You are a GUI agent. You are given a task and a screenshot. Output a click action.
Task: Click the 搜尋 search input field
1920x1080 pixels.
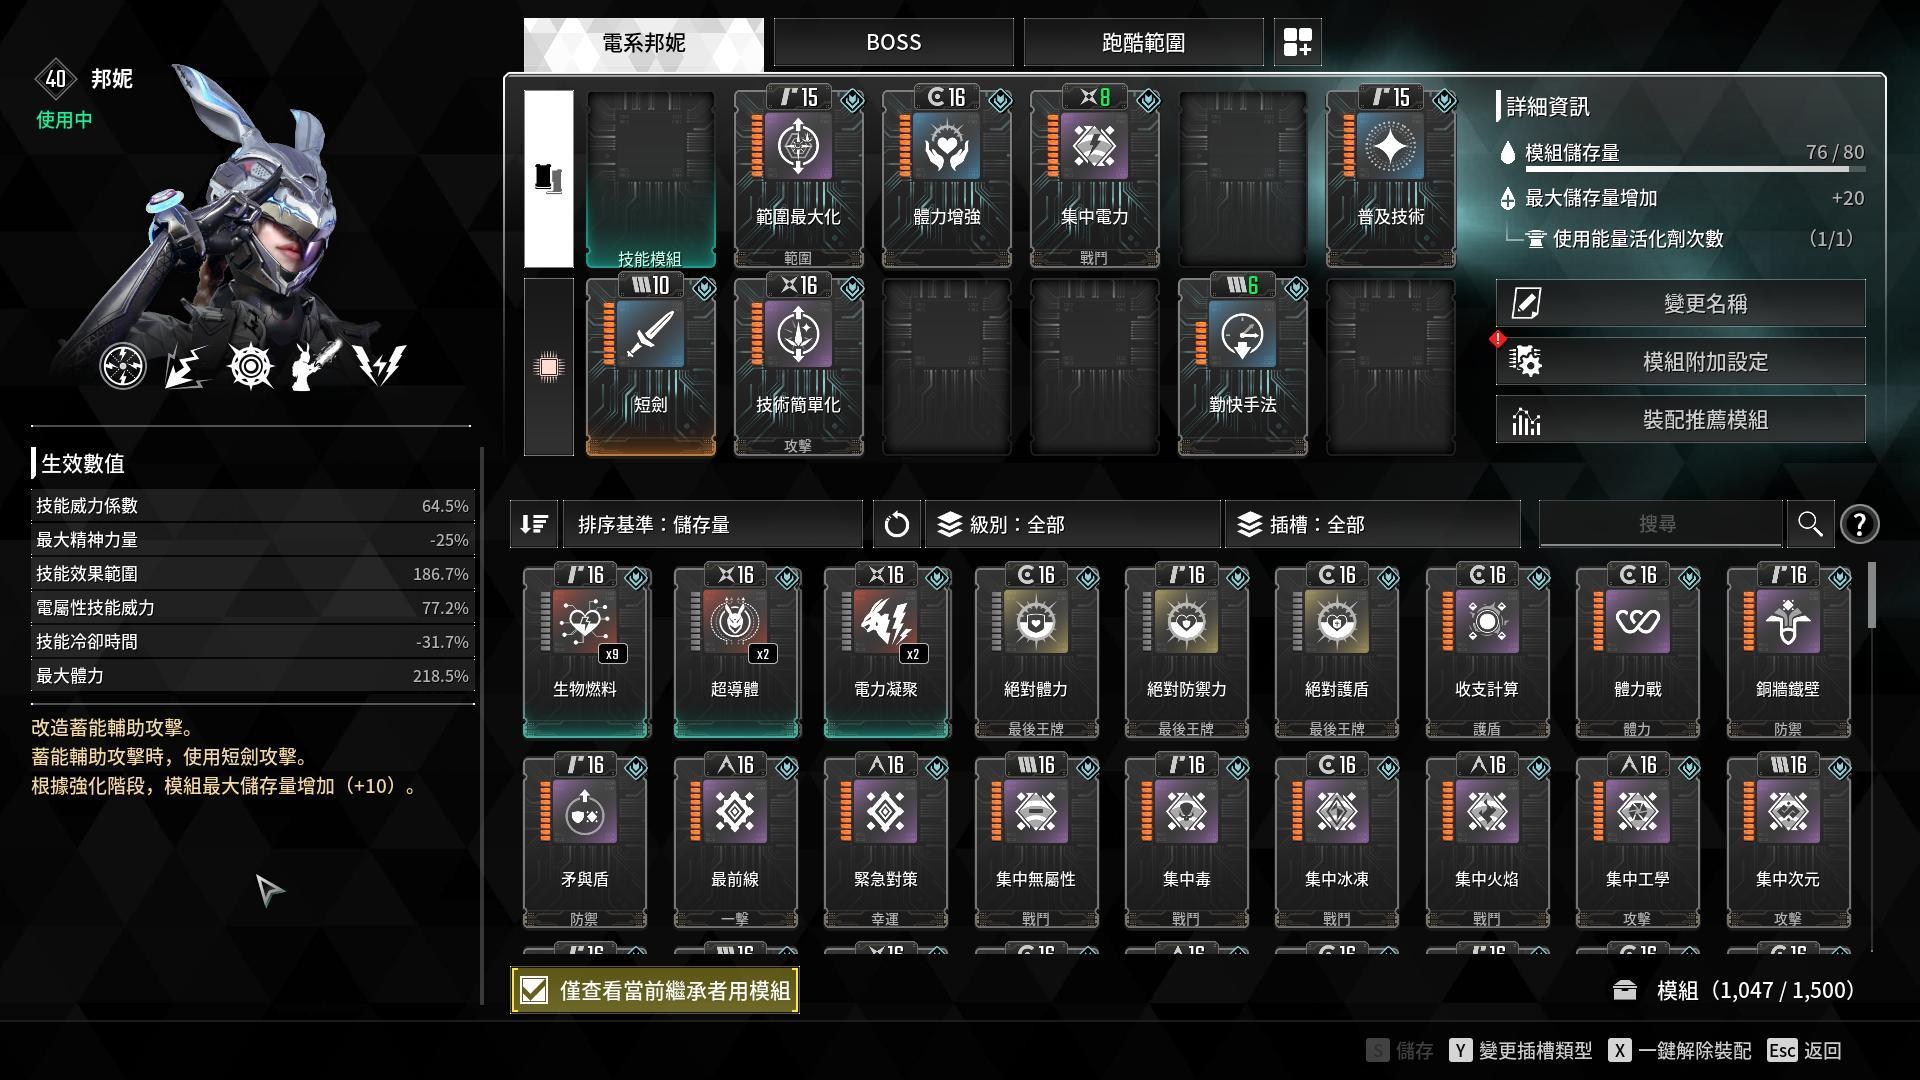click(1660, 524)
